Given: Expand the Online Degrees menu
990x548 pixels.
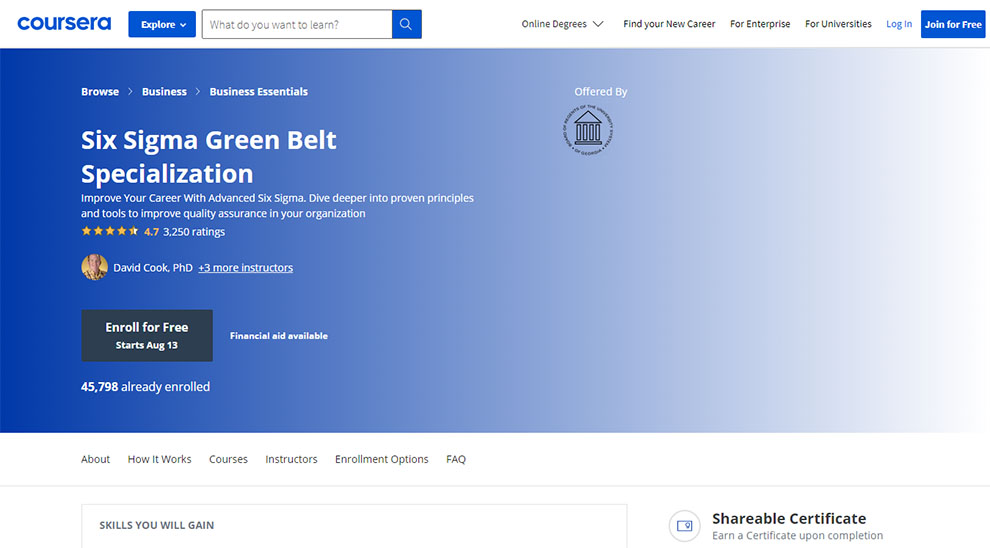Looking at the screenshot, I should 562,24.
